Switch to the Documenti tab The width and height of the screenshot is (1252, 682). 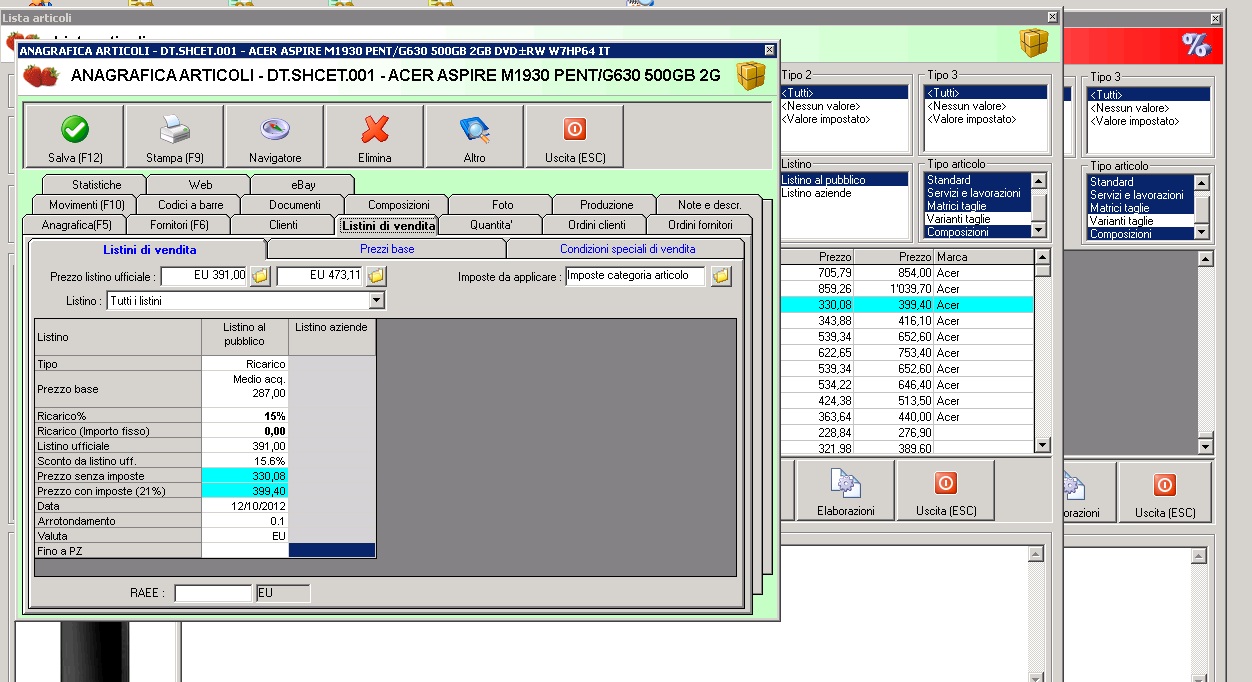[x=295, y=205]
